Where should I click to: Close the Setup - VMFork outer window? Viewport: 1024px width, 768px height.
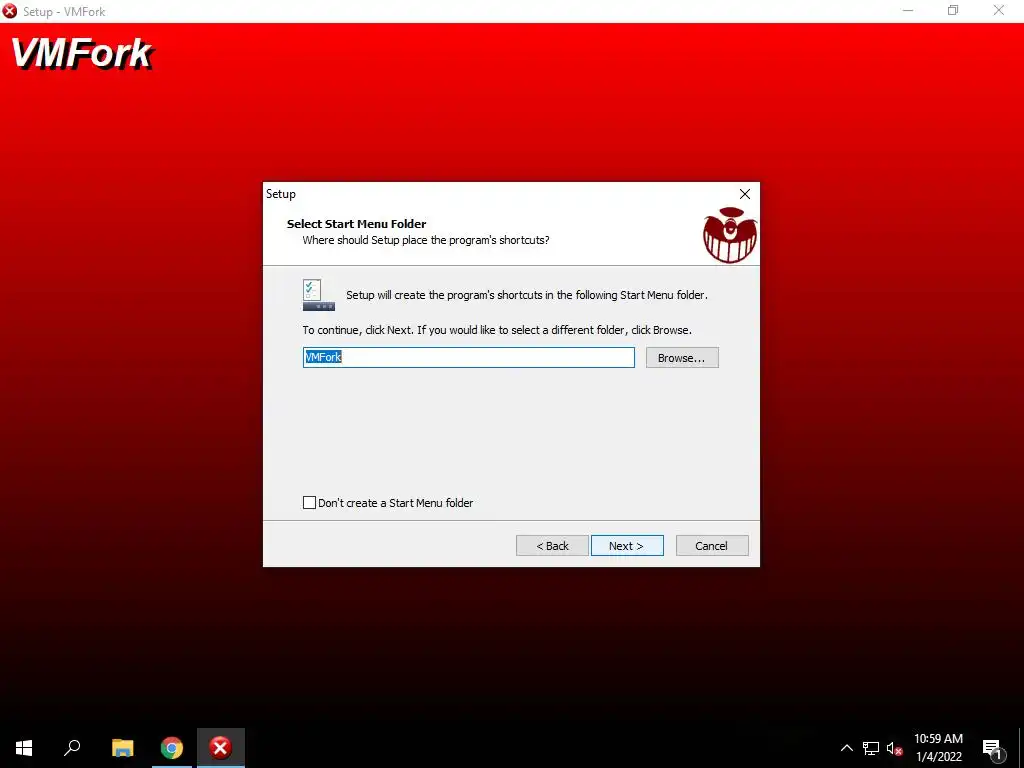tap(999, 10)
